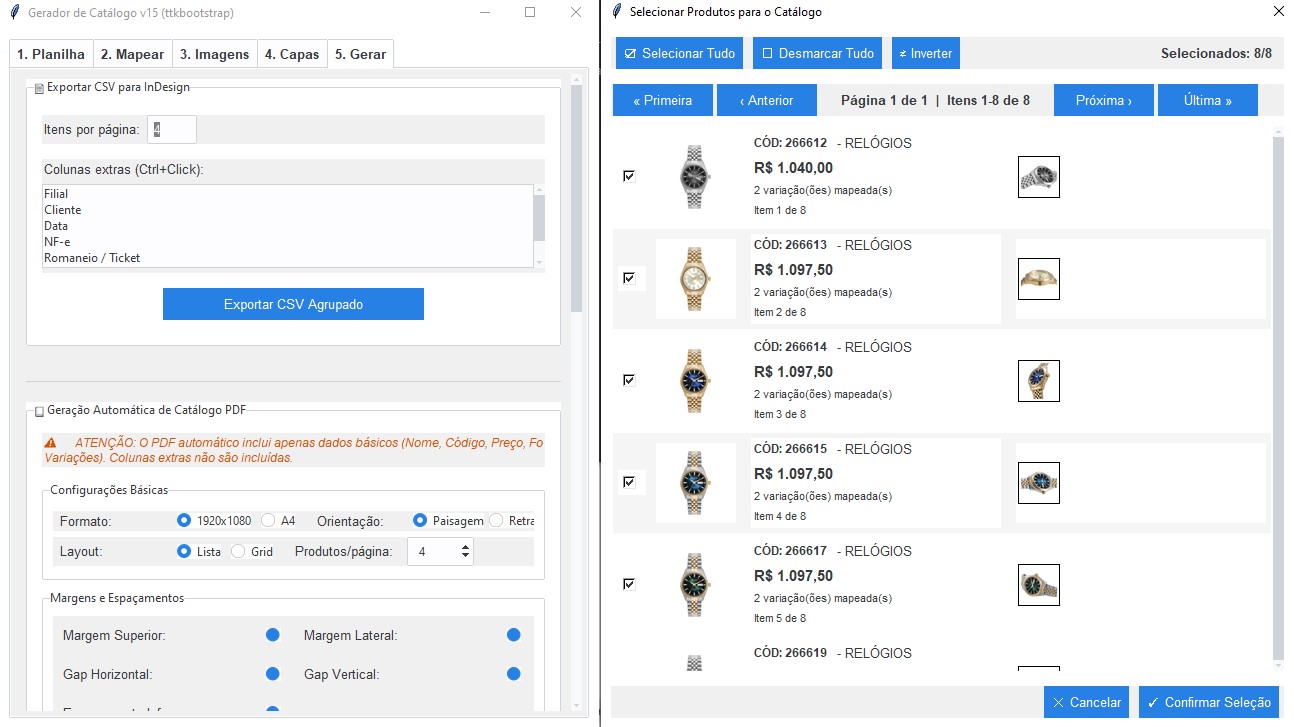Go to the last page with Última button
The width and height of the screenshot is (1294, 727).
1207,99
